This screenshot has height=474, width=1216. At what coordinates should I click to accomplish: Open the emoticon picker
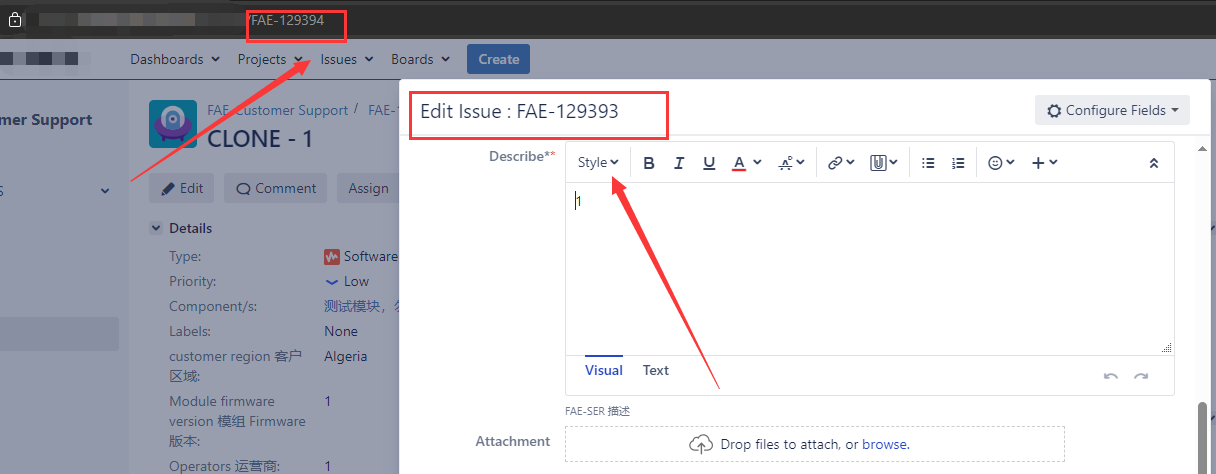1001,163
